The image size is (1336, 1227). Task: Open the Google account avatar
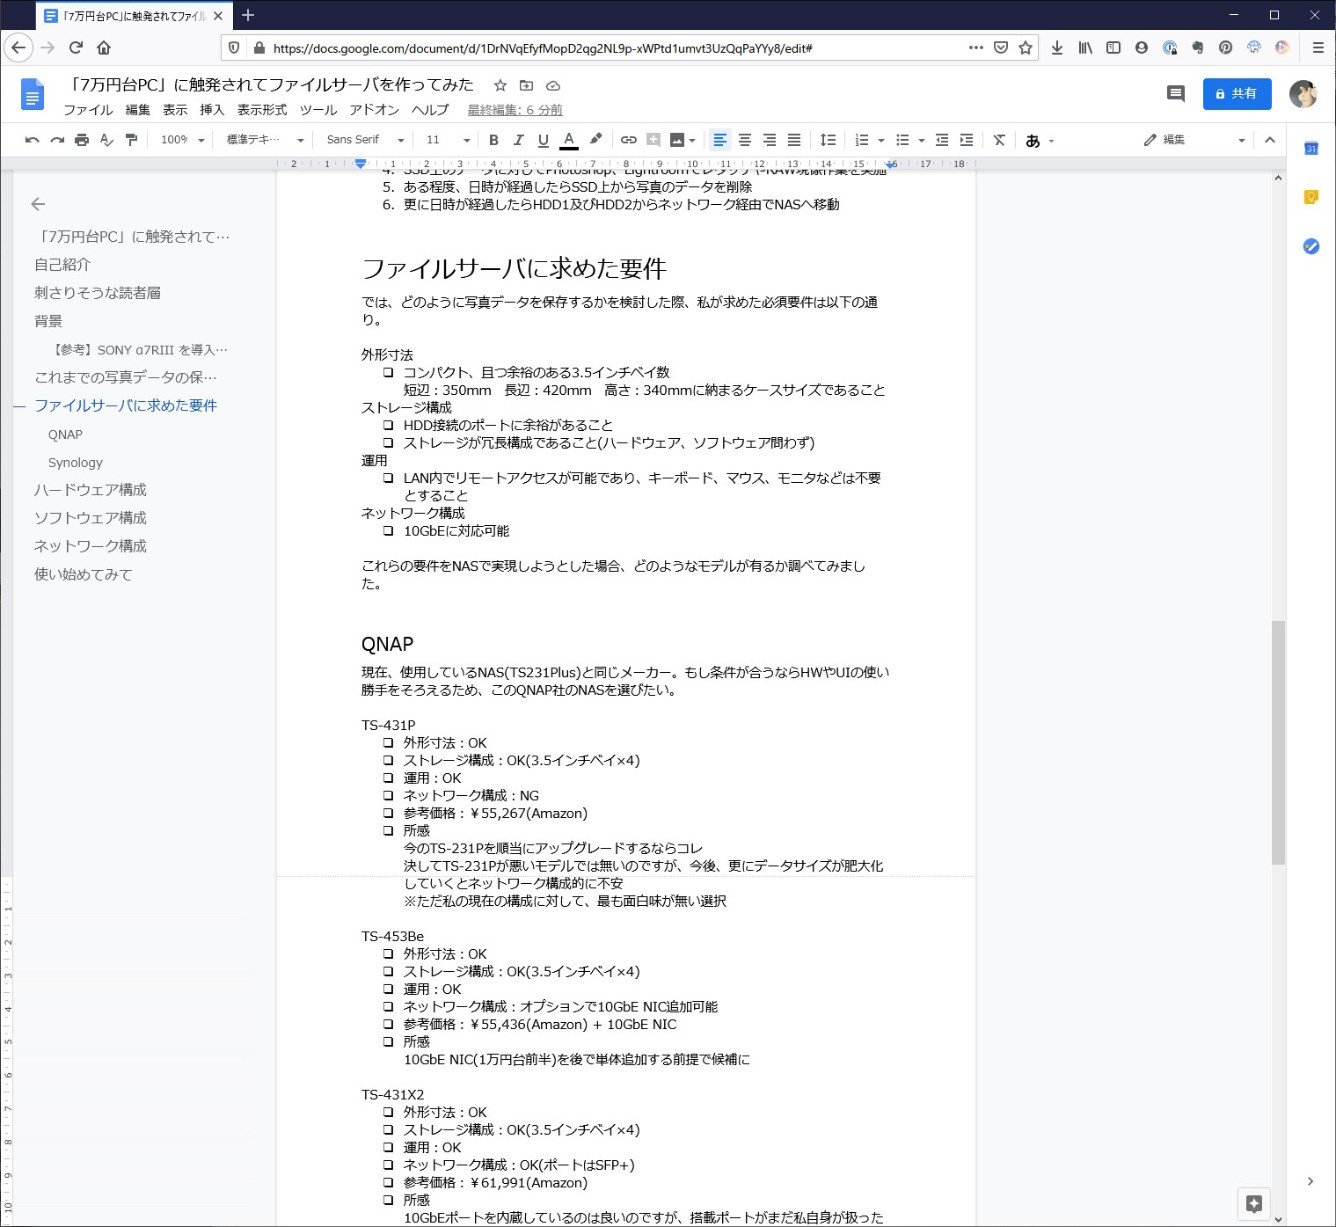pos(1303,94)
